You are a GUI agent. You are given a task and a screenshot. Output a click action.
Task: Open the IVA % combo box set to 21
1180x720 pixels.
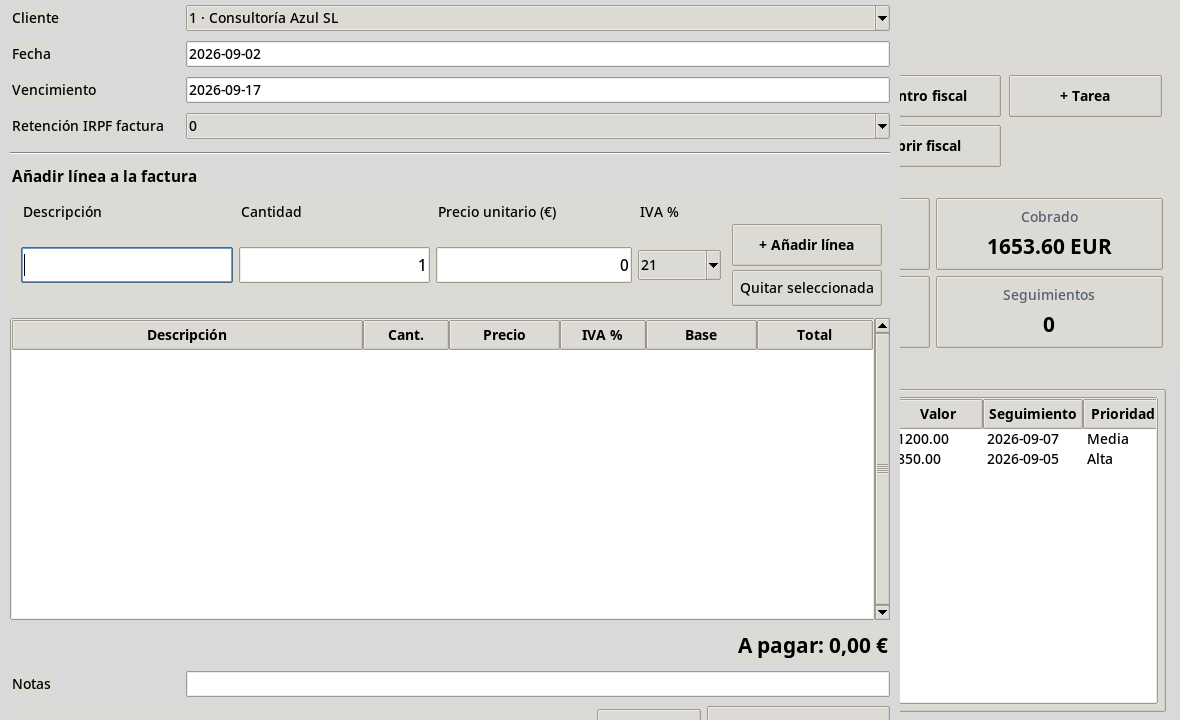(679, 265)
